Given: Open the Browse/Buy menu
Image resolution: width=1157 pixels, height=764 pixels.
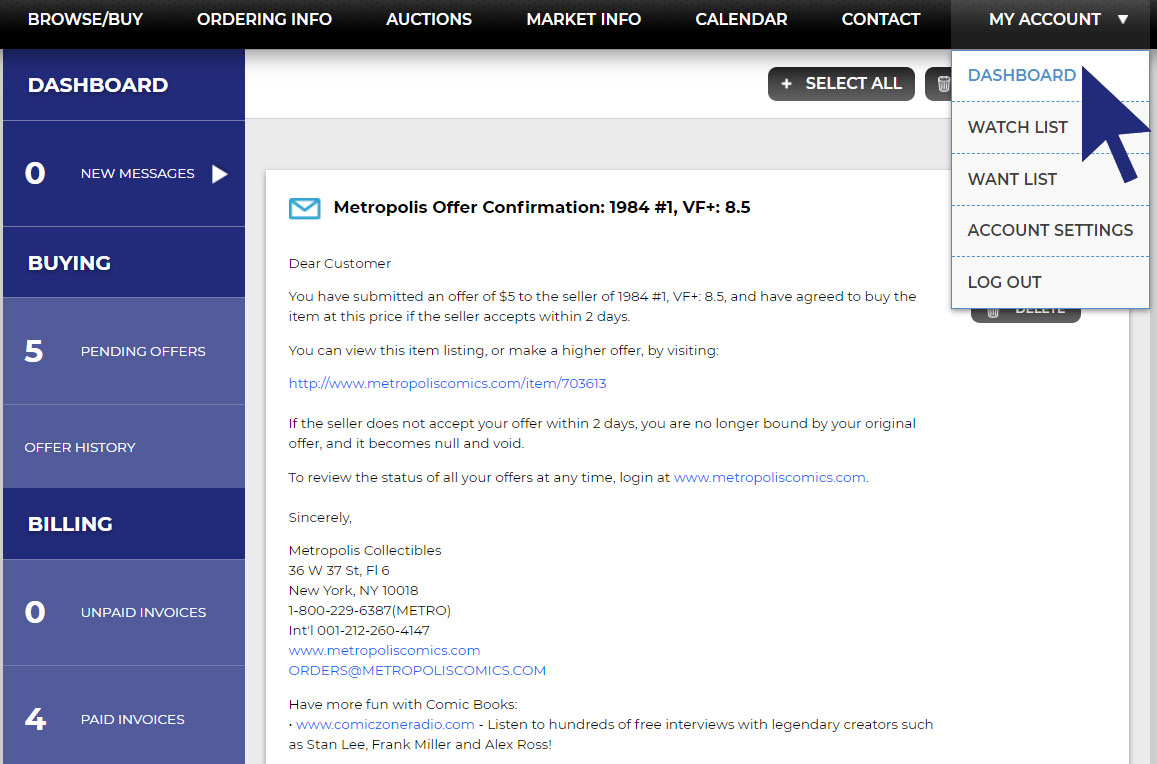Looking at the screenshot, I should click(86, 19).
